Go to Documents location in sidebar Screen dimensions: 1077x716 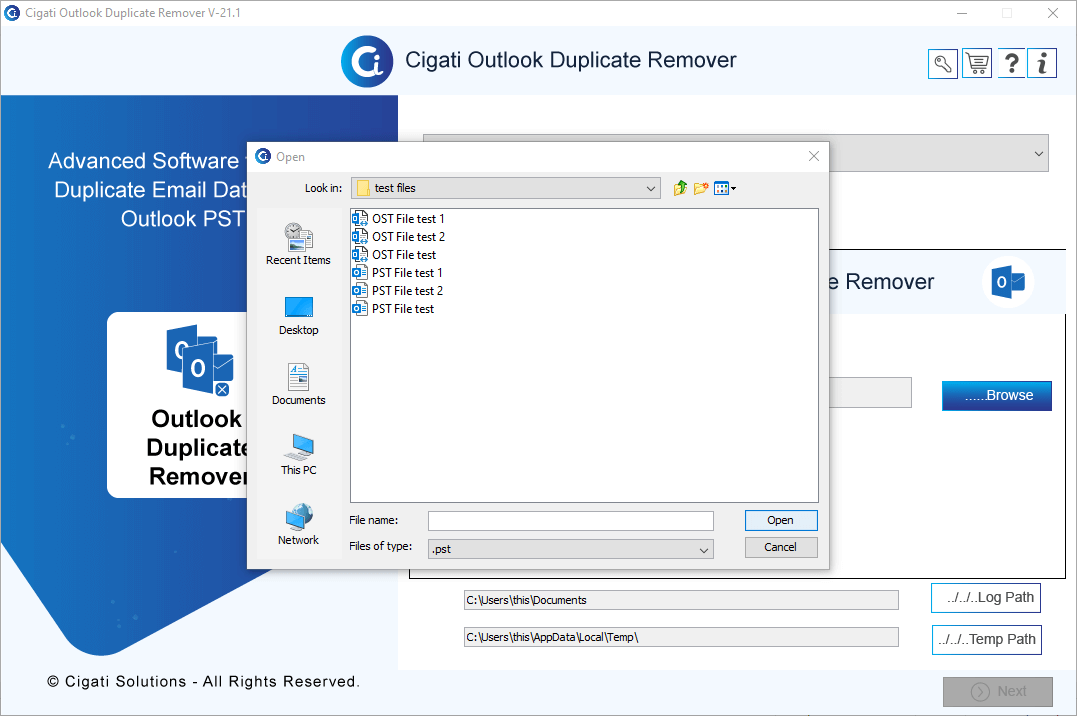(298, 385)
